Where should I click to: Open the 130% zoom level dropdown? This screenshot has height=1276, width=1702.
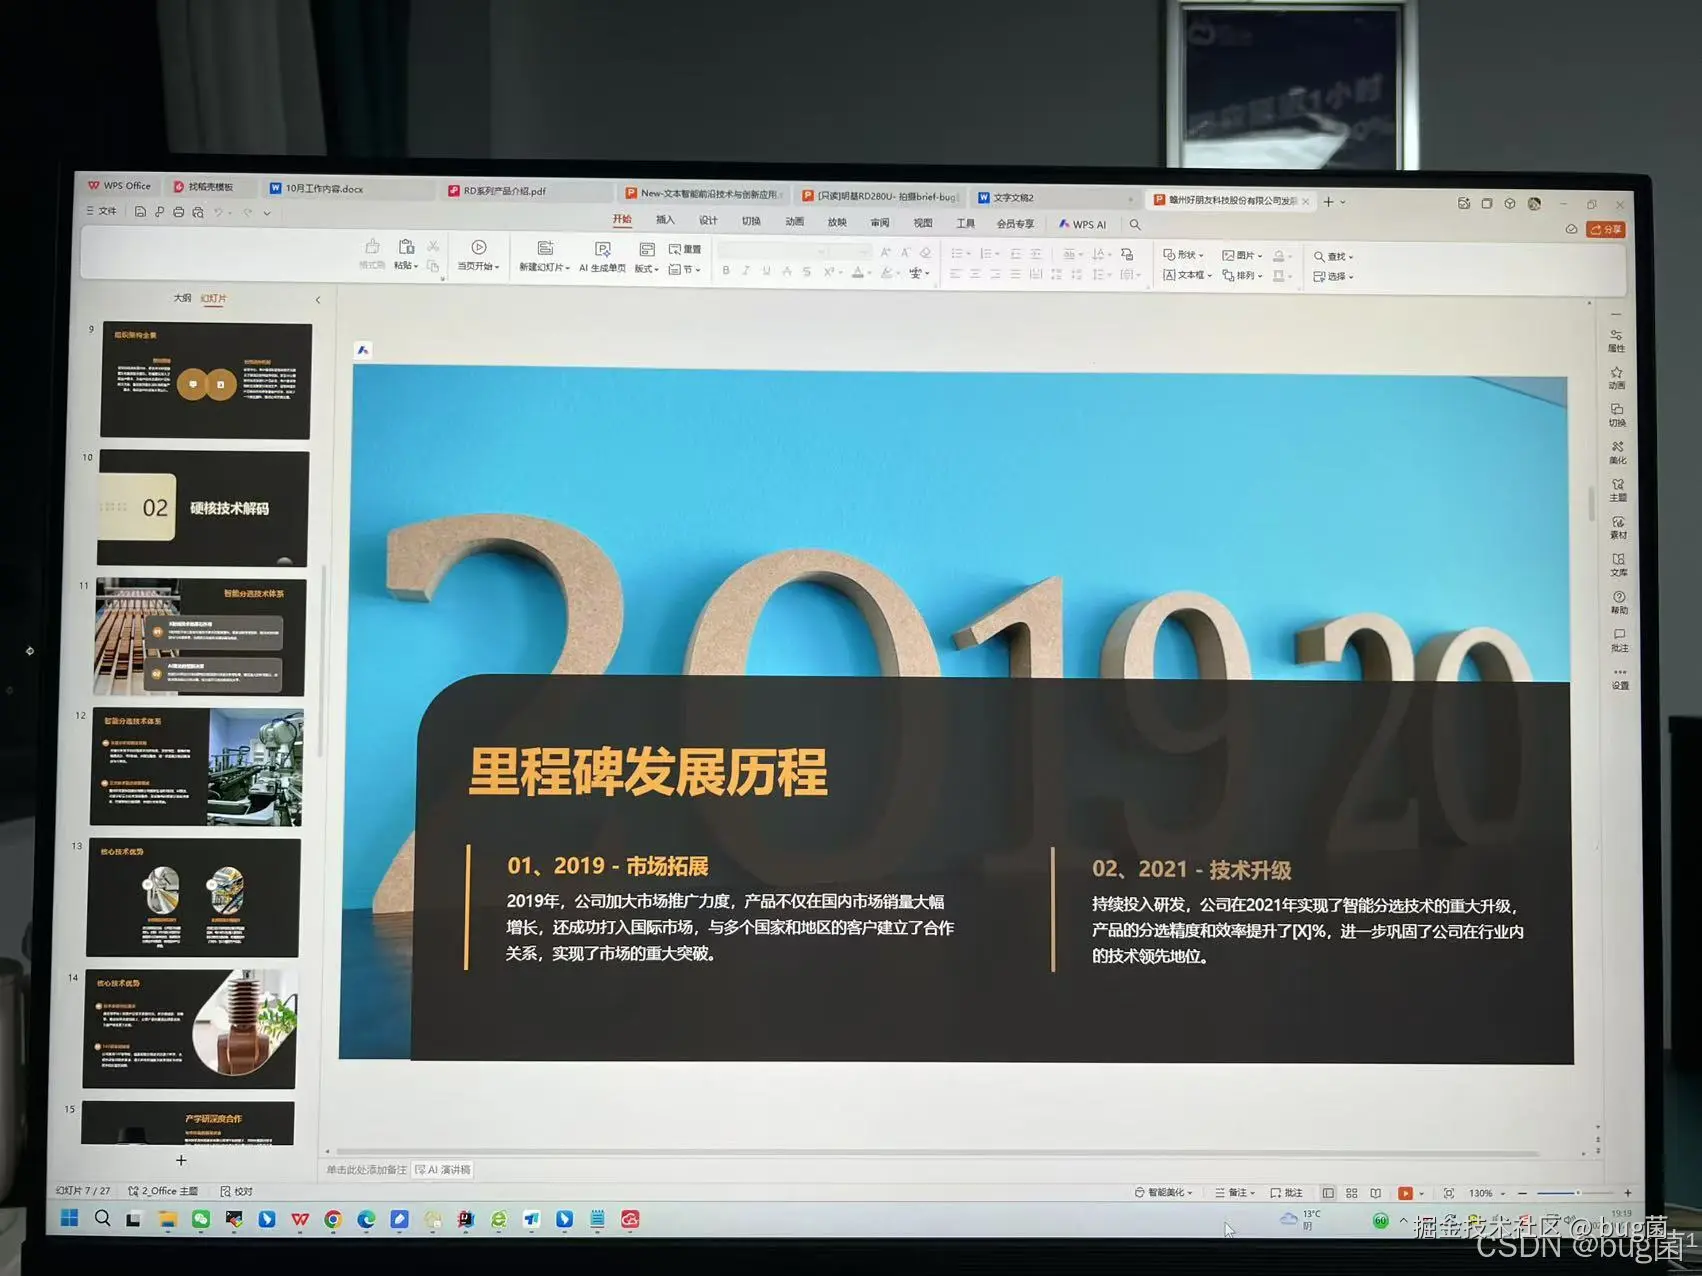(x=1486, y=1193)
